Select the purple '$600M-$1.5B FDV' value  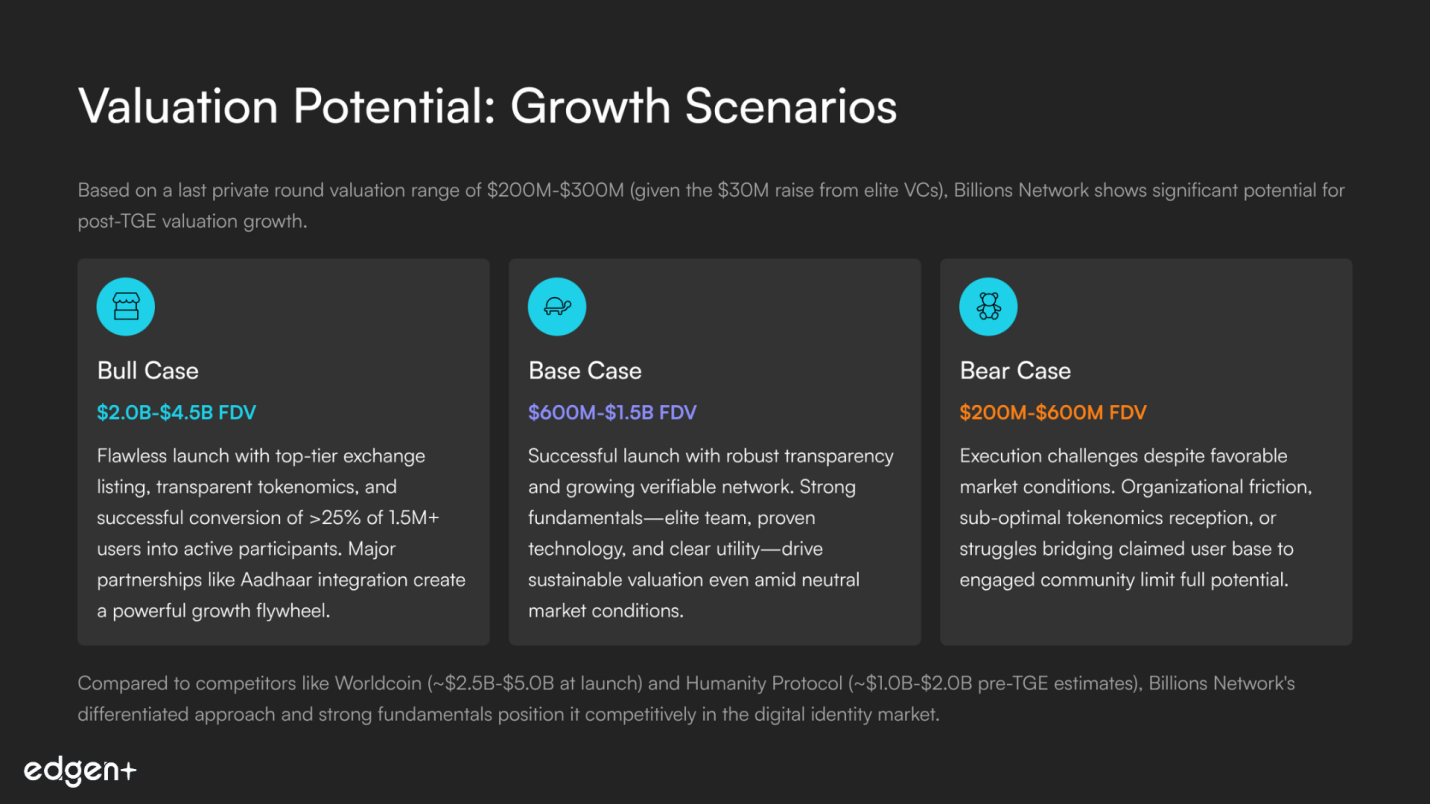click(612, 412)
